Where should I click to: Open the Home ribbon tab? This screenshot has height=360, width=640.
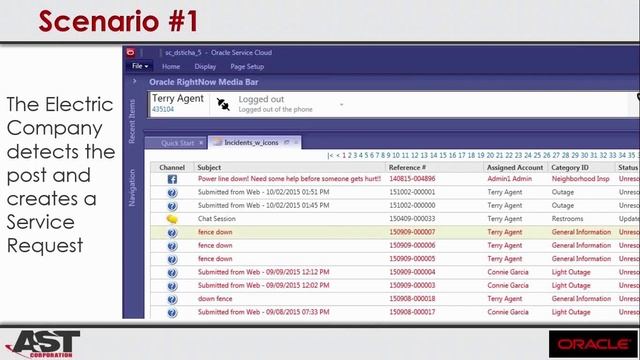[x=171, y=67]
